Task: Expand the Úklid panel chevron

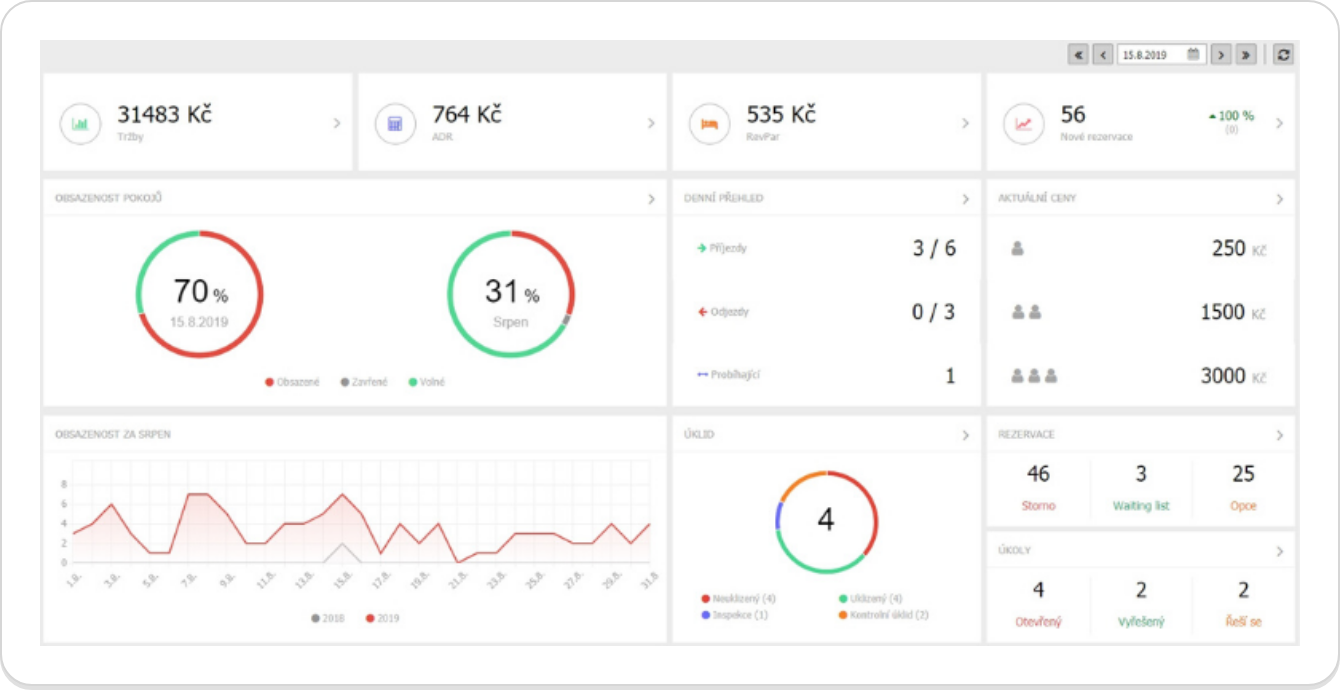Action: tap(965, 435)
